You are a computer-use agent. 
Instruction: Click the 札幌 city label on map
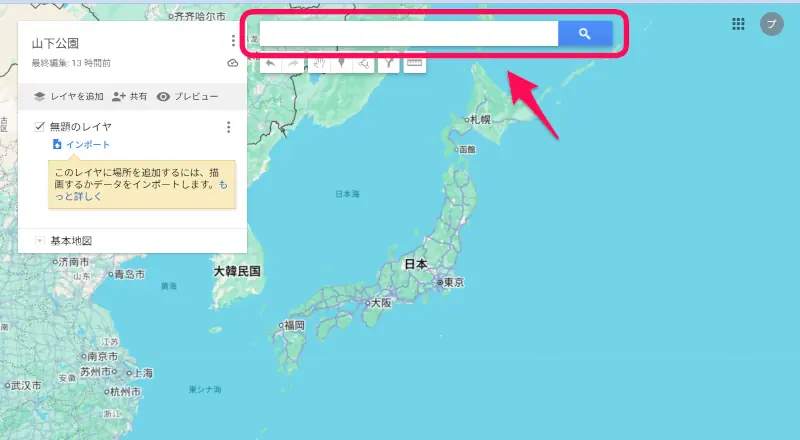click(x=480, y=119)
